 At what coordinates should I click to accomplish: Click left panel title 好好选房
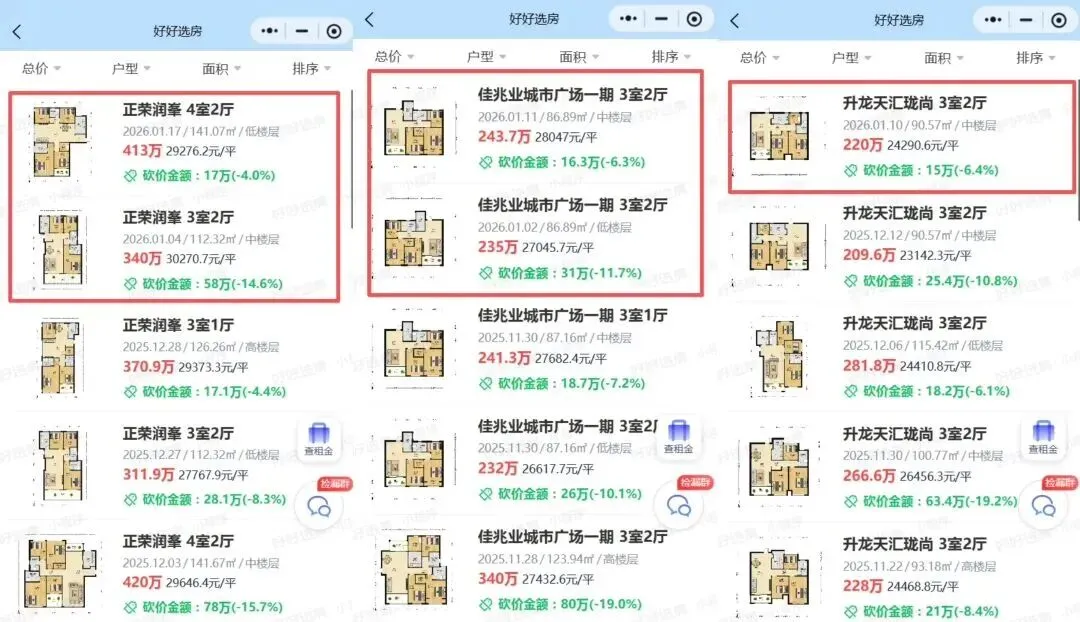pyautogui.click(x=178, y=31)
